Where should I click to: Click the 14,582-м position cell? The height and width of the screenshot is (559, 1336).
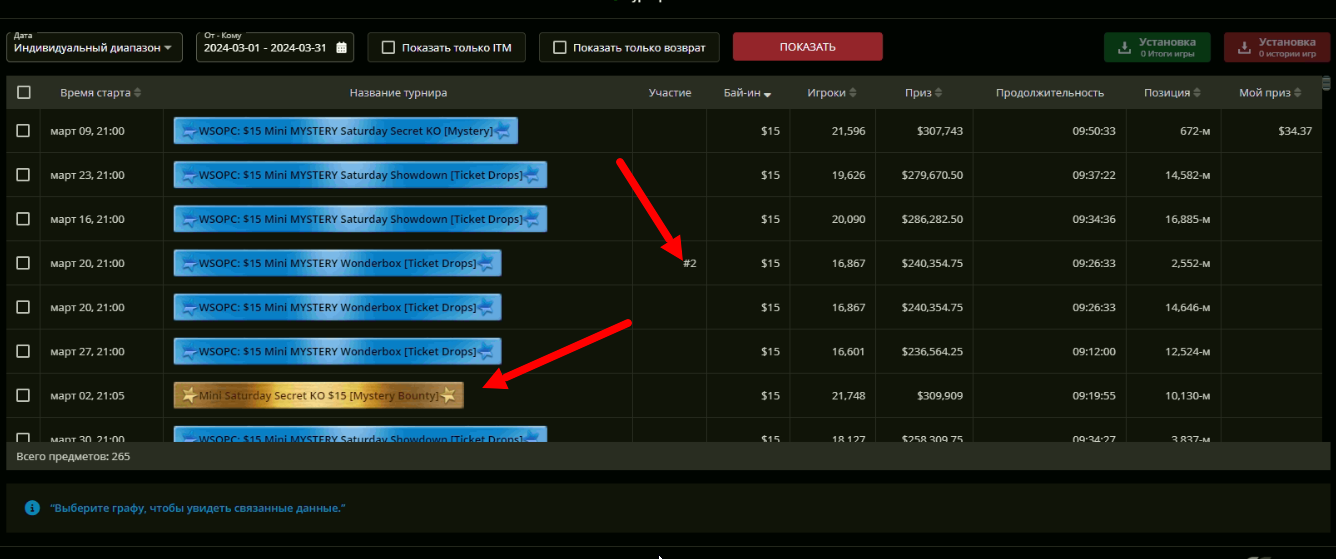1187,175
